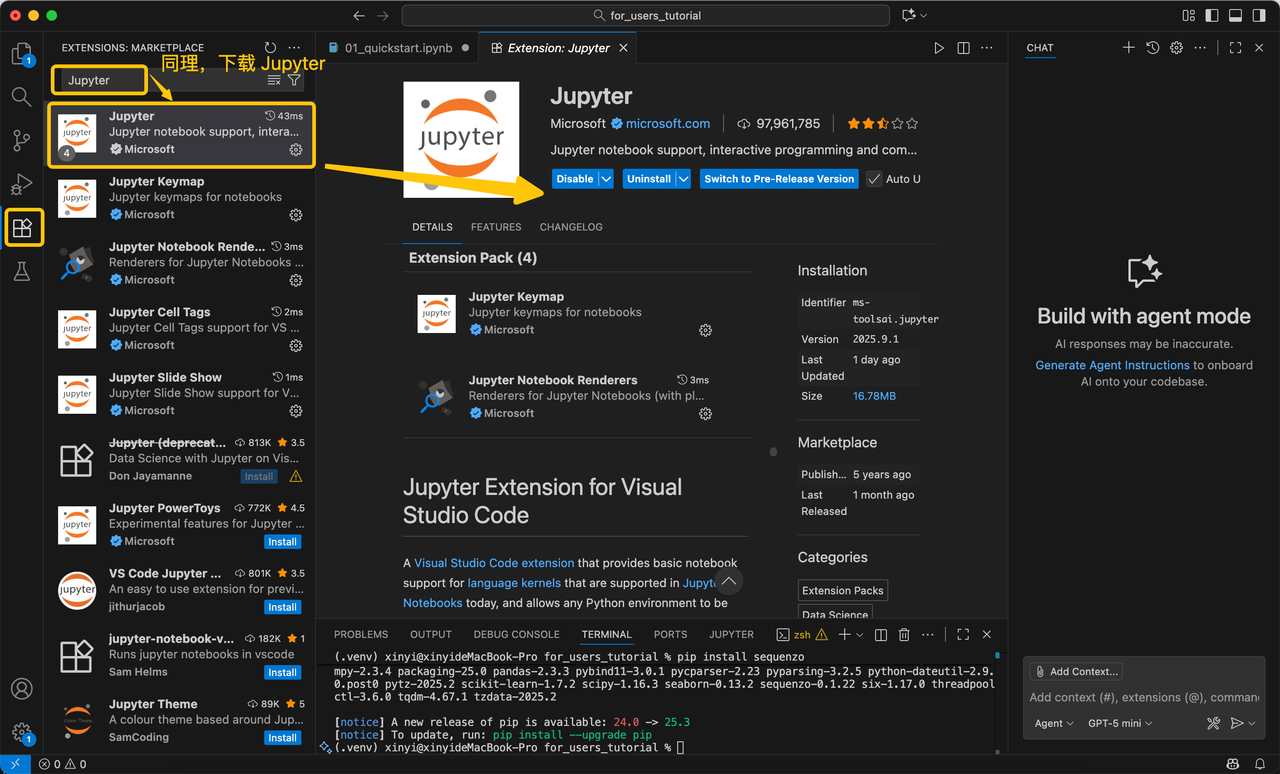Switch to the CHANGELOG tab
This screenshot has height=774, width=1280.
(571, 227)
